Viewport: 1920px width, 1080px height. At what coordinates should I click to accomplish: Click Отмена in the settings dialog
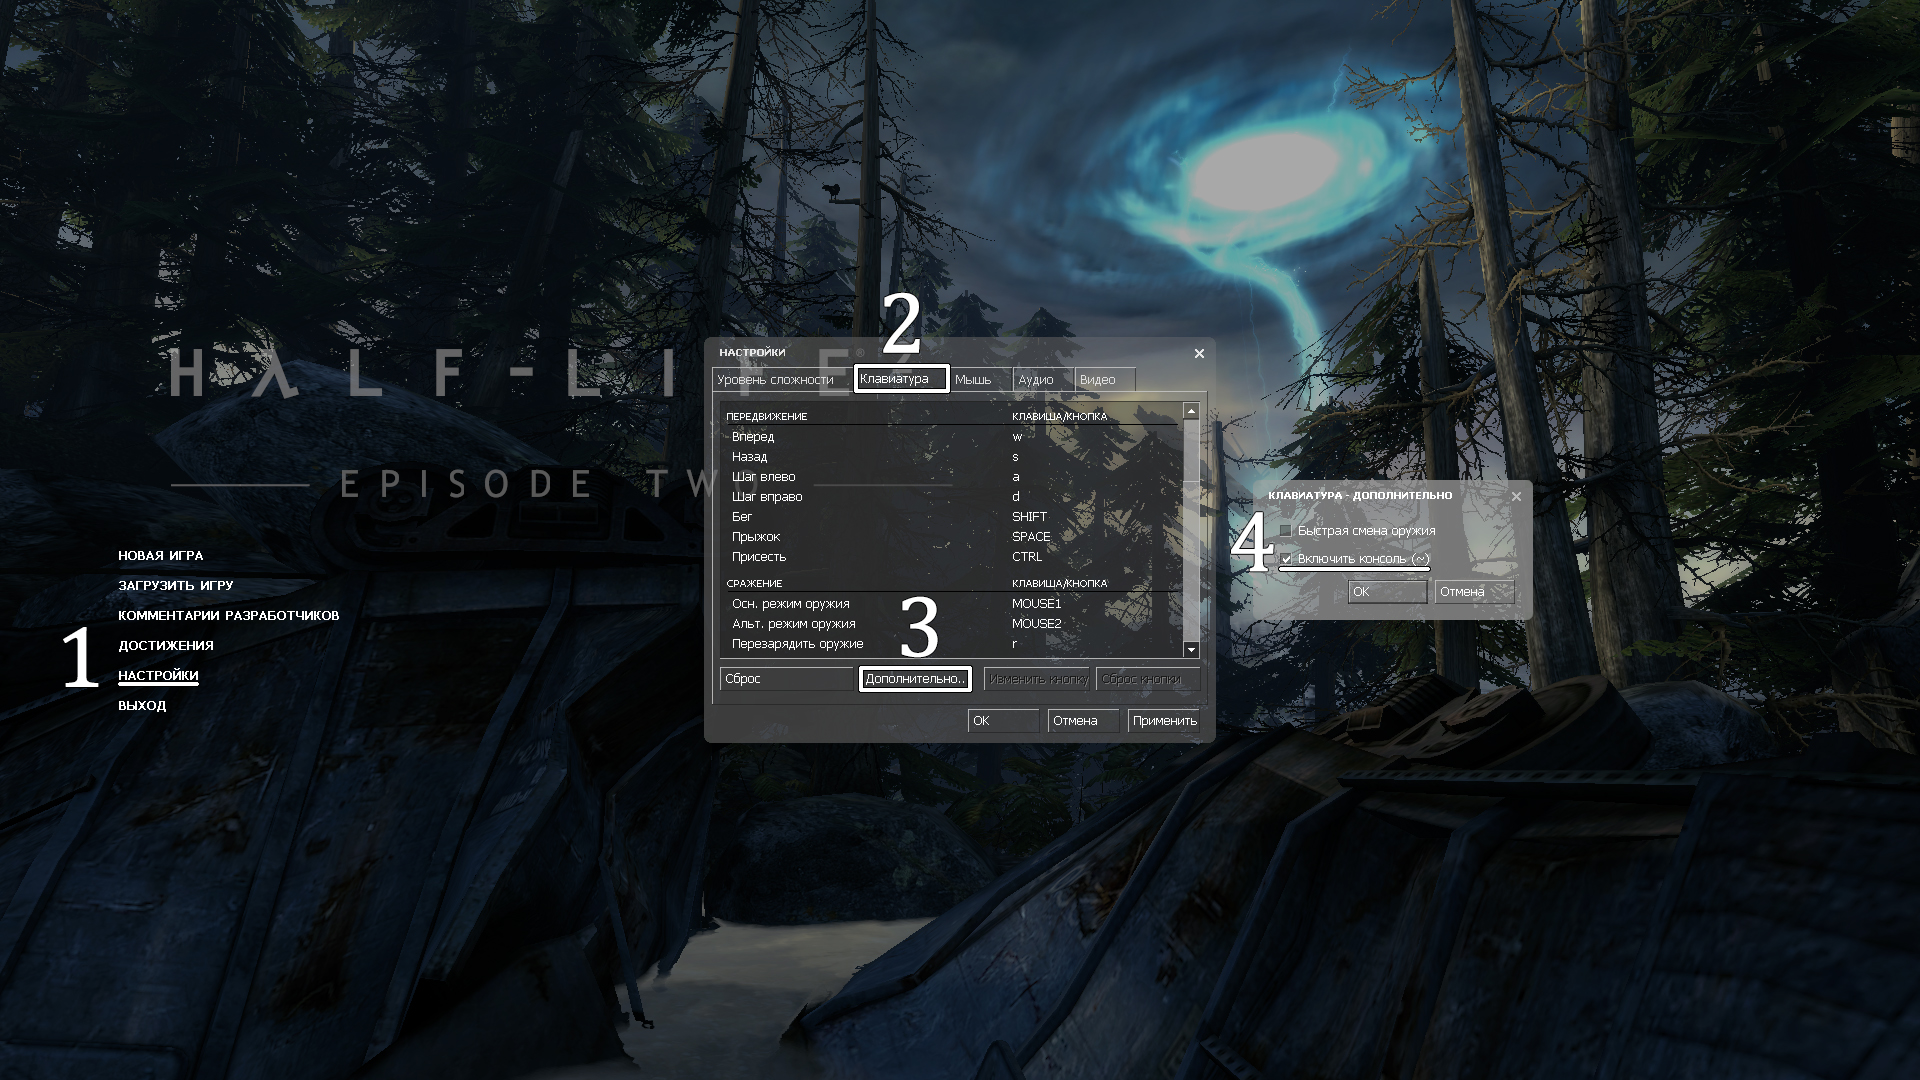pos(1082,721)
